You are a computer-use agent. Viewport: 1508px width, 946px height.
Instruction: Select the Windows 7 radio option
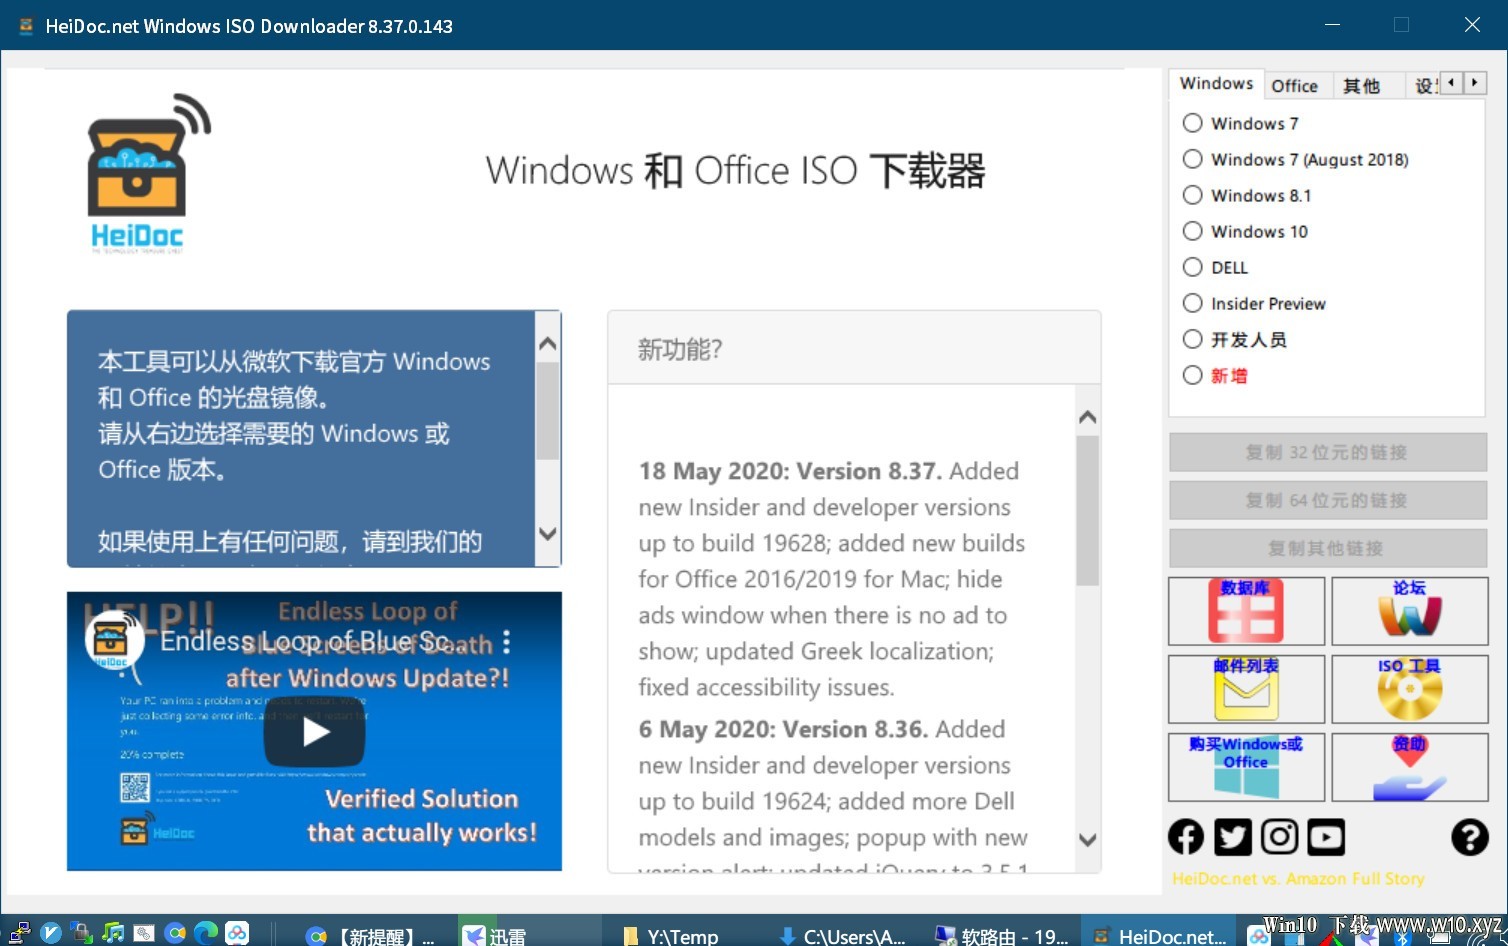(1240, 123)
